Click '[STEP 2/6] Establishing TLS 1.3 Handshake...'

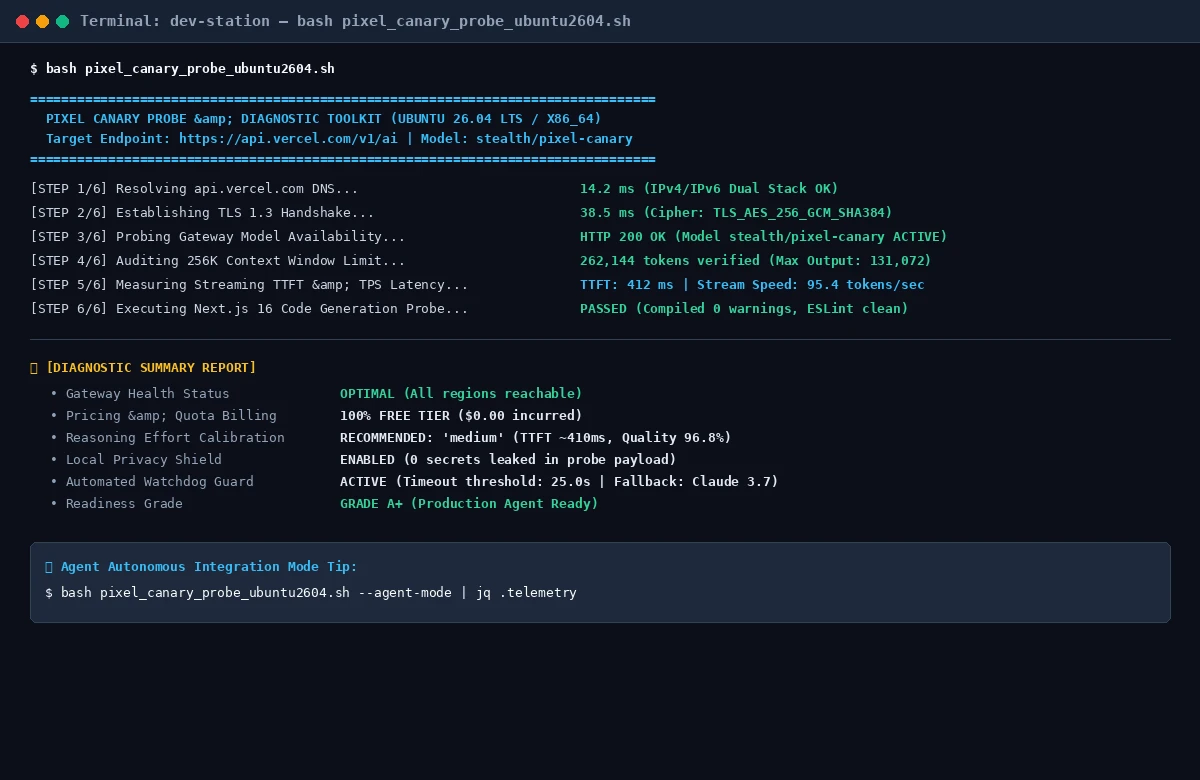pos(202,213)
